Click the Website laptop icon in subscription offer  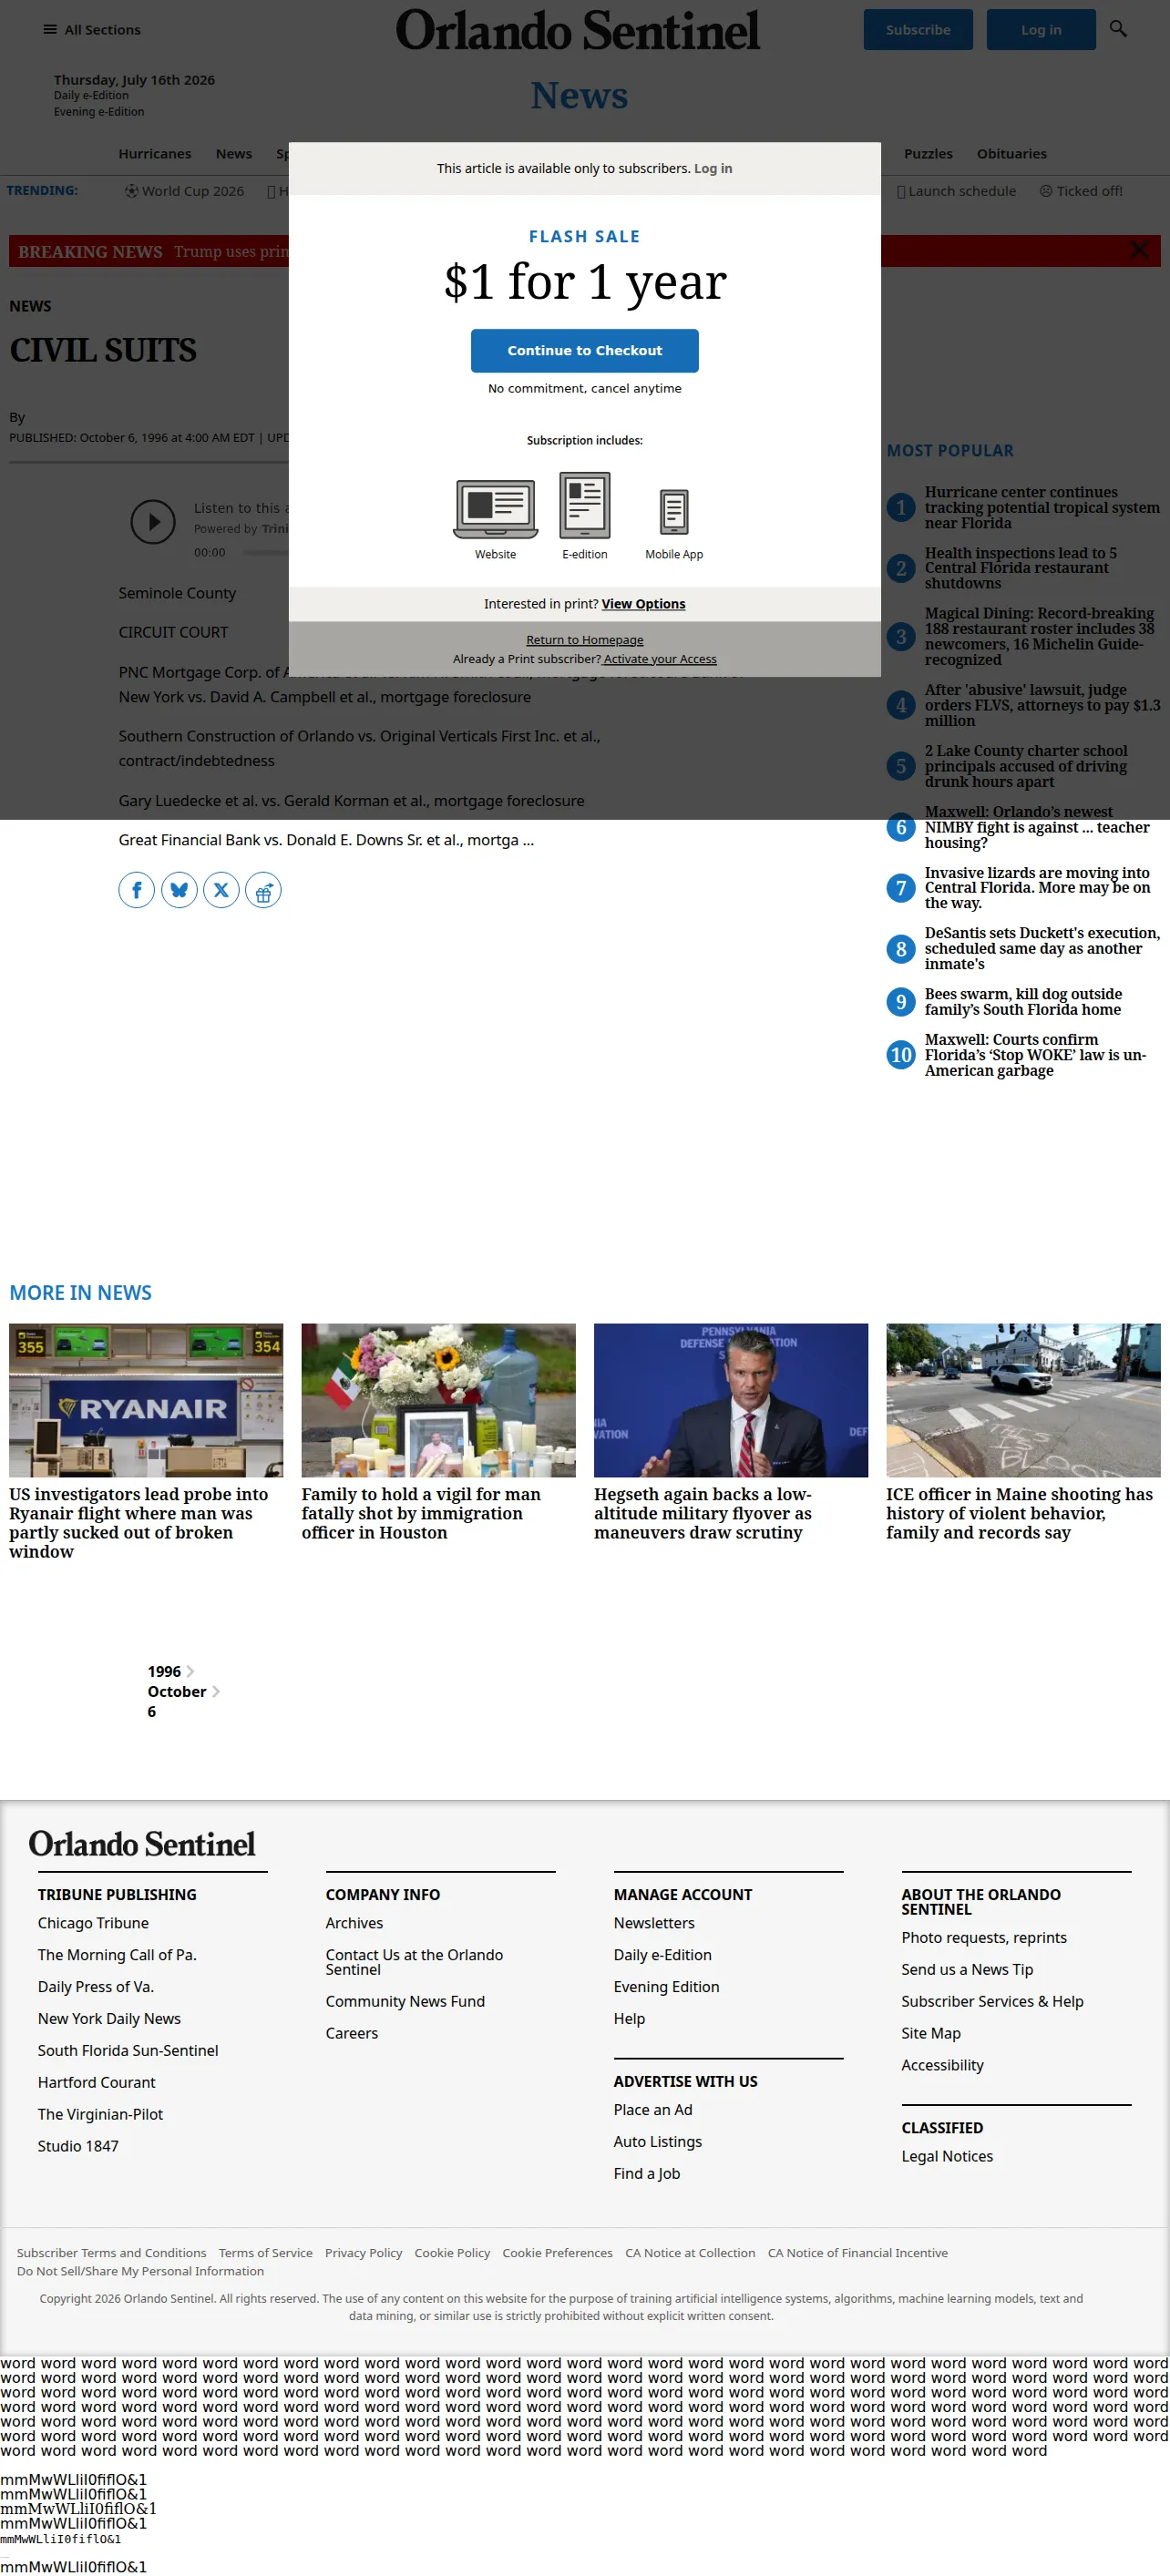pos(495,509)
